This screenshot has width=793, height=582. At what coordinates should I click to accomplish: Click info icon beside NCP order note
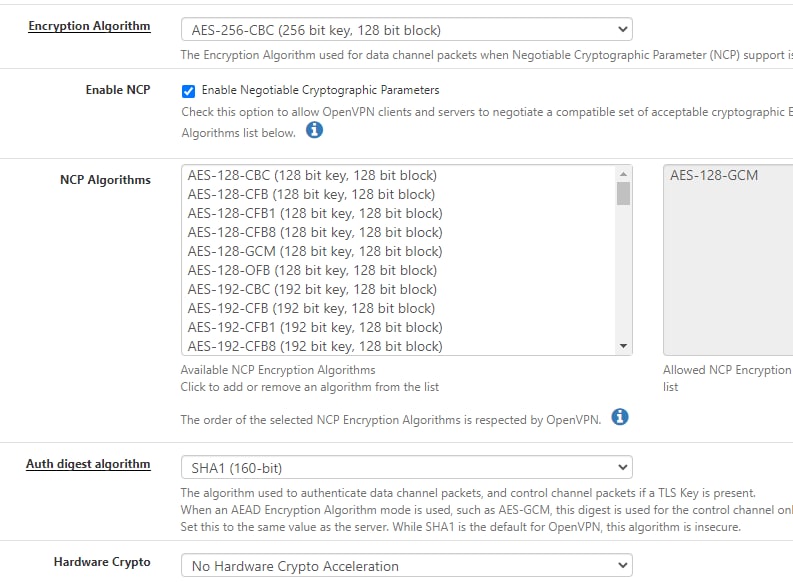(620, 417)
